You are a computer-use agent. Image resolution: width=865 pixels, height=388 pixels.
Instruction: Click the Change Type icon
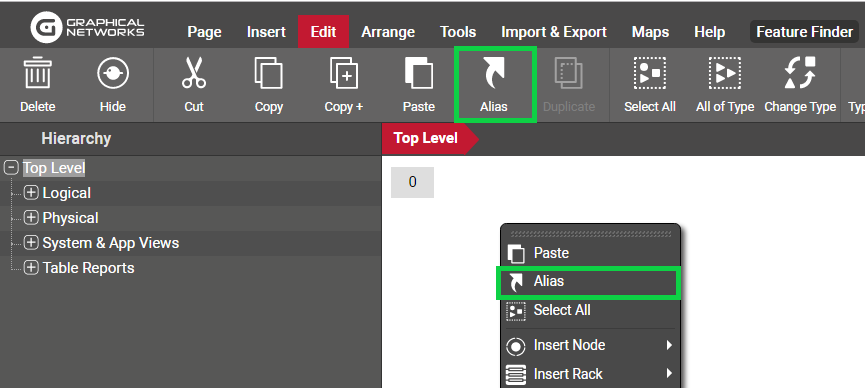pyautogui.click(x=800, y=73)
